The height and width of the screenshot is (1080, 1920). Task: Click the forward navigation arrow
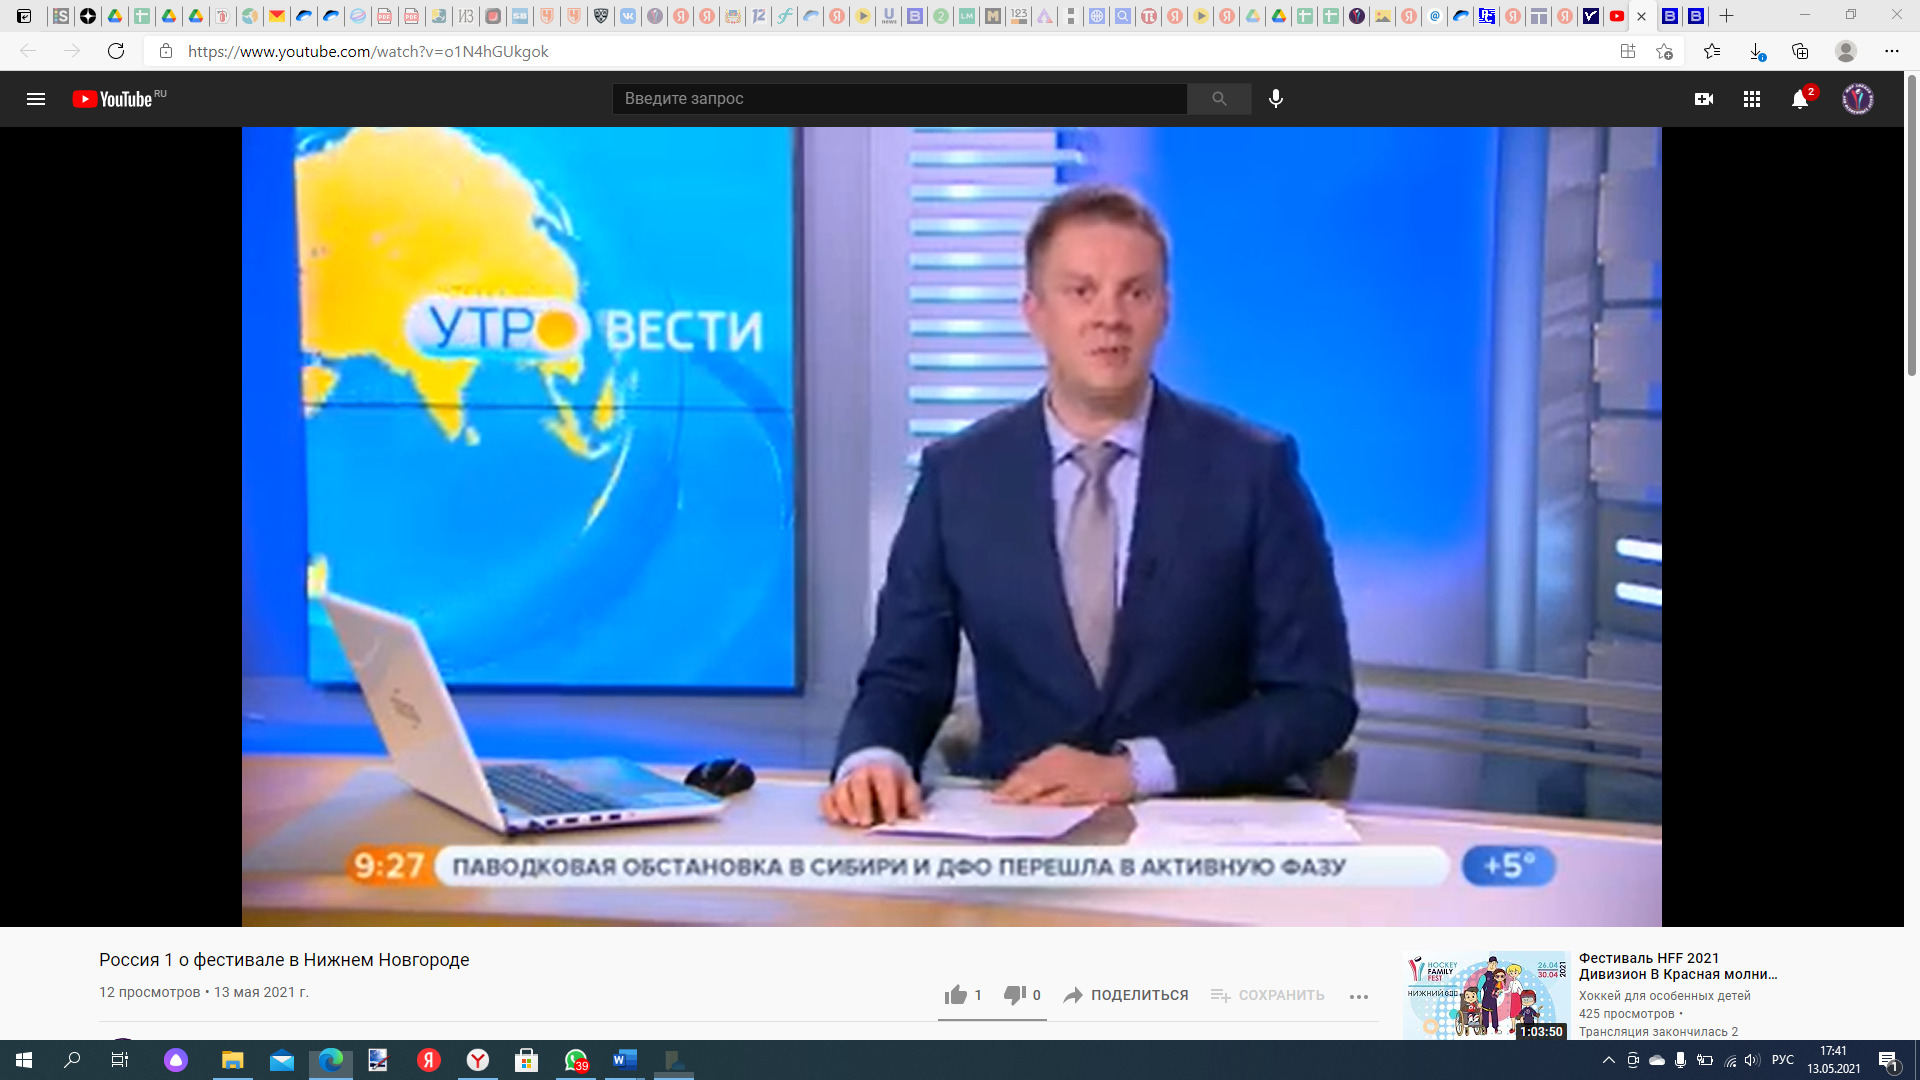point(72,51)
